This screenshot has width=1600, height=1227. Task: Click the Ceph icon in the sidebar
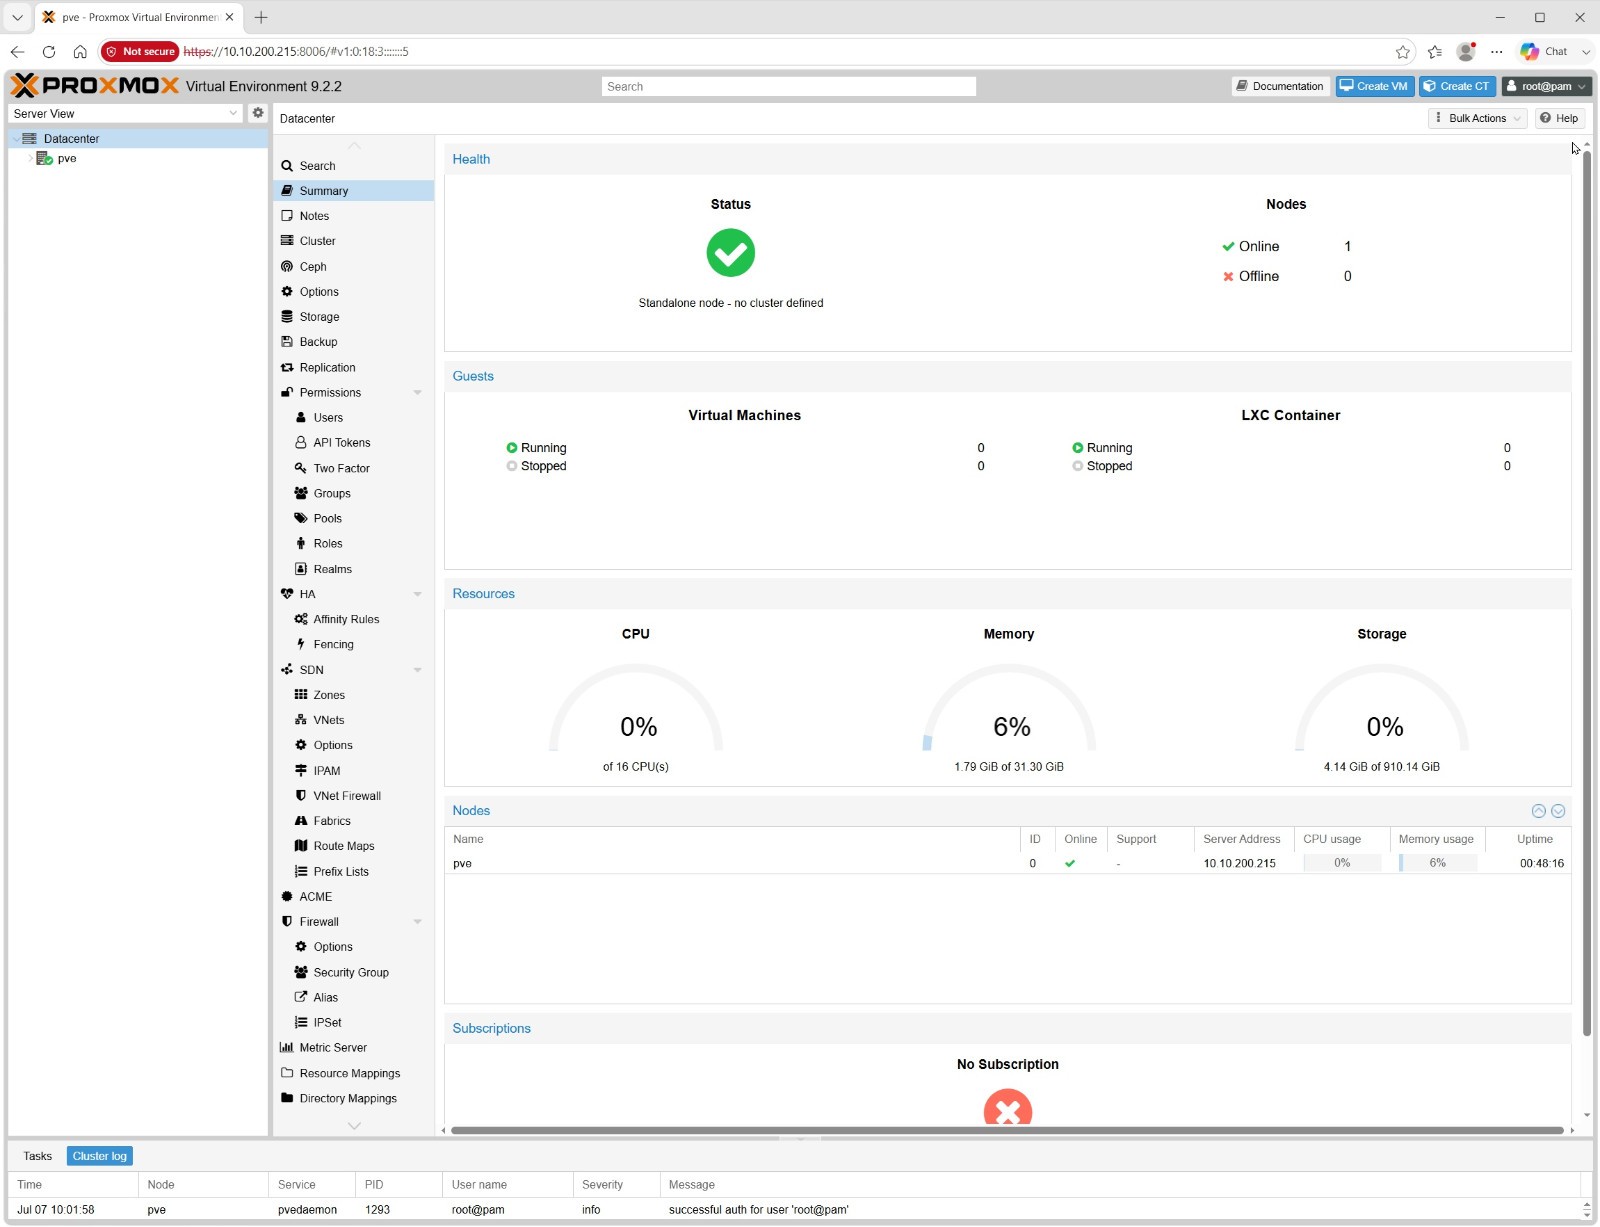pyautogui.click(x=287, y=267)
